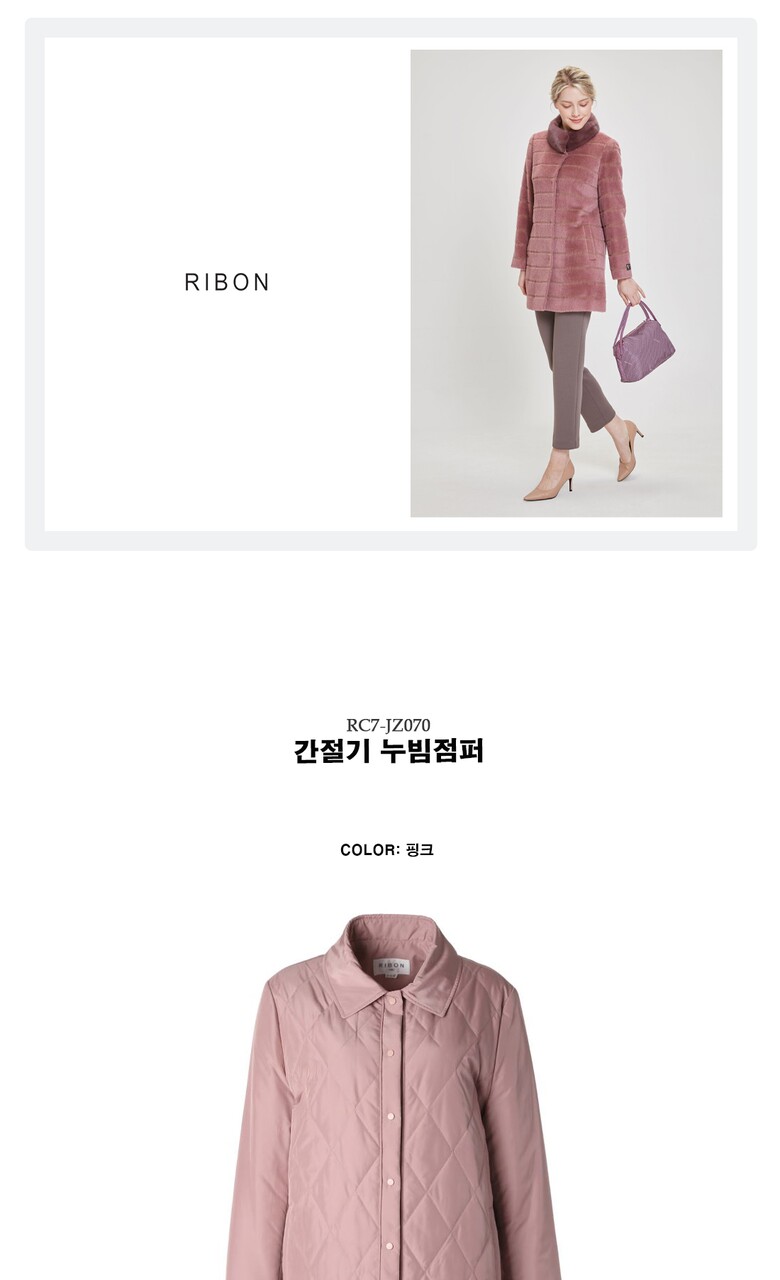Select the mauve fur collar on model's coat

point(572,133)
